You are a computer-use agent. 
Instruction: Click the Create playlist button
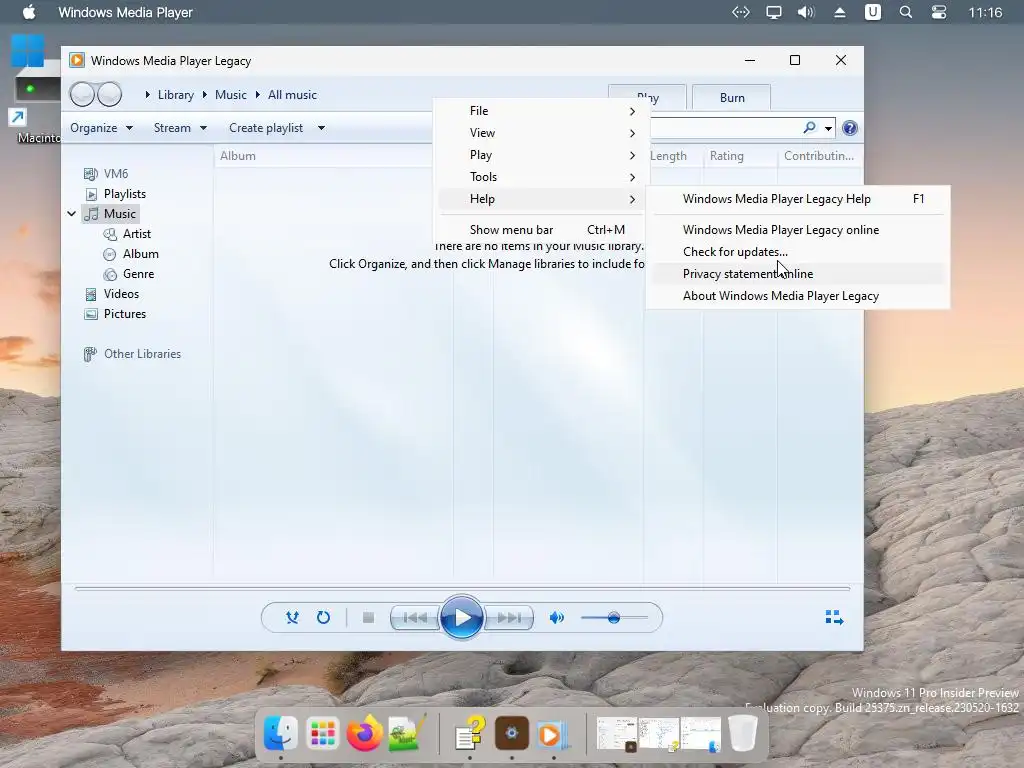[266, 128]
